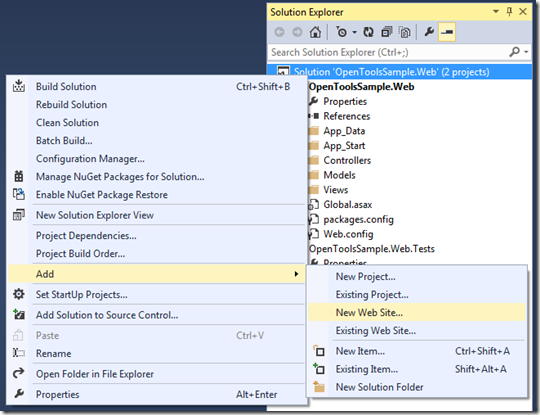Toggle the Auto Hide pin icon
The image size is (540, 415).
(509, 12)
